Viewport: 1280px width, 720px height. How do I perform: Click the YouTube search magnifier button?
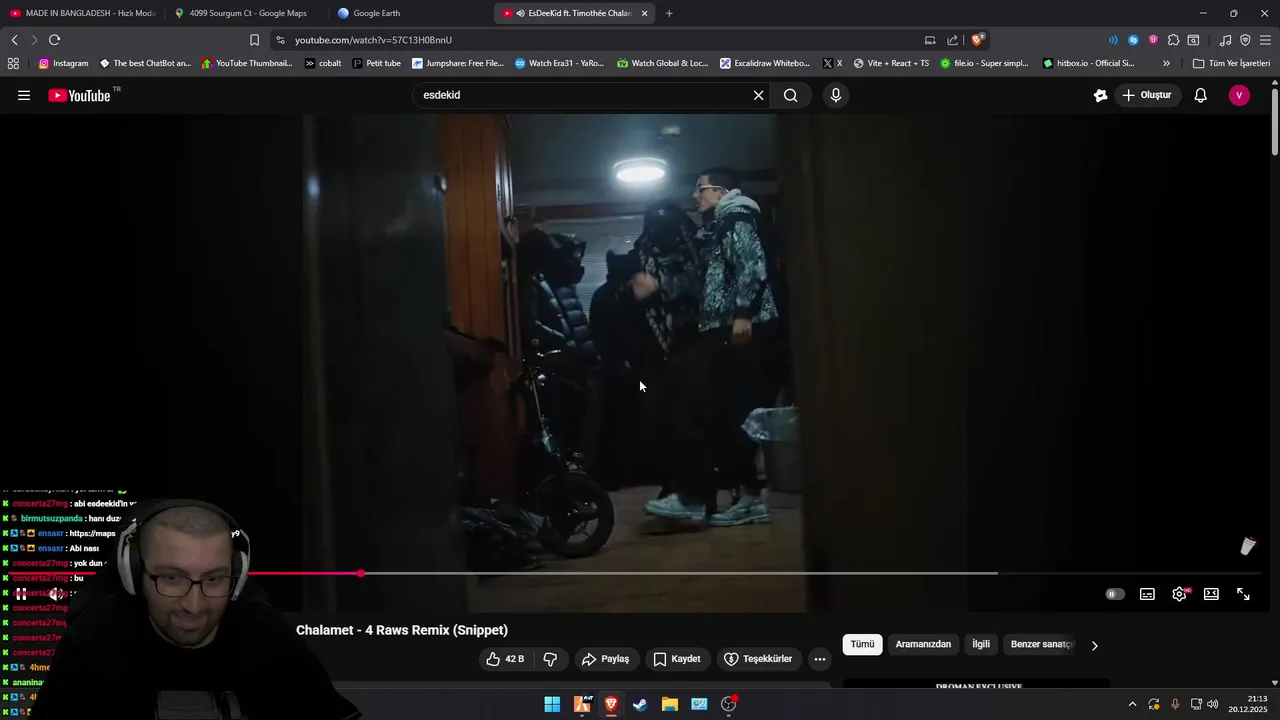791,96
